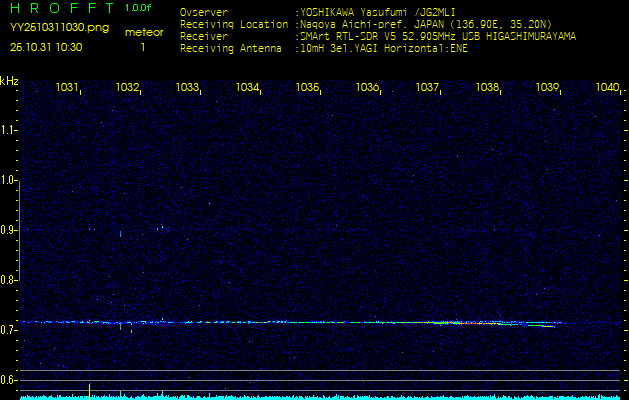Click the yellow meteor label
This screenshot has height=400, width=629.
click(143, 33)
